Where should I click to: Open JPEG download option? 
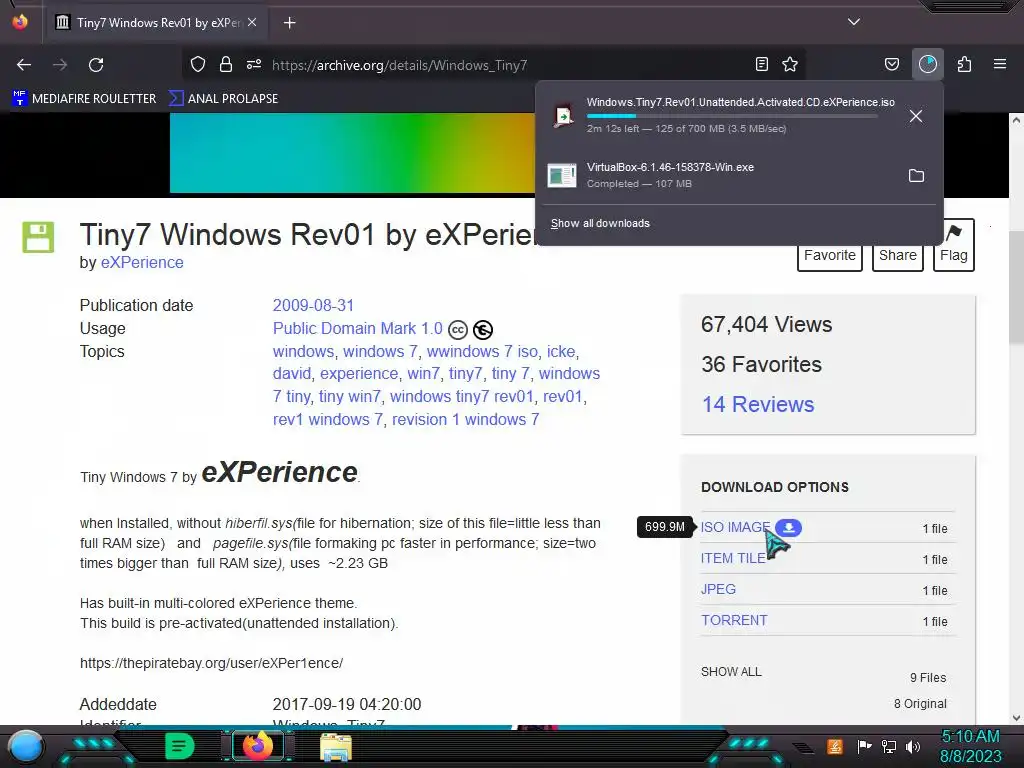tap(718, 589)
